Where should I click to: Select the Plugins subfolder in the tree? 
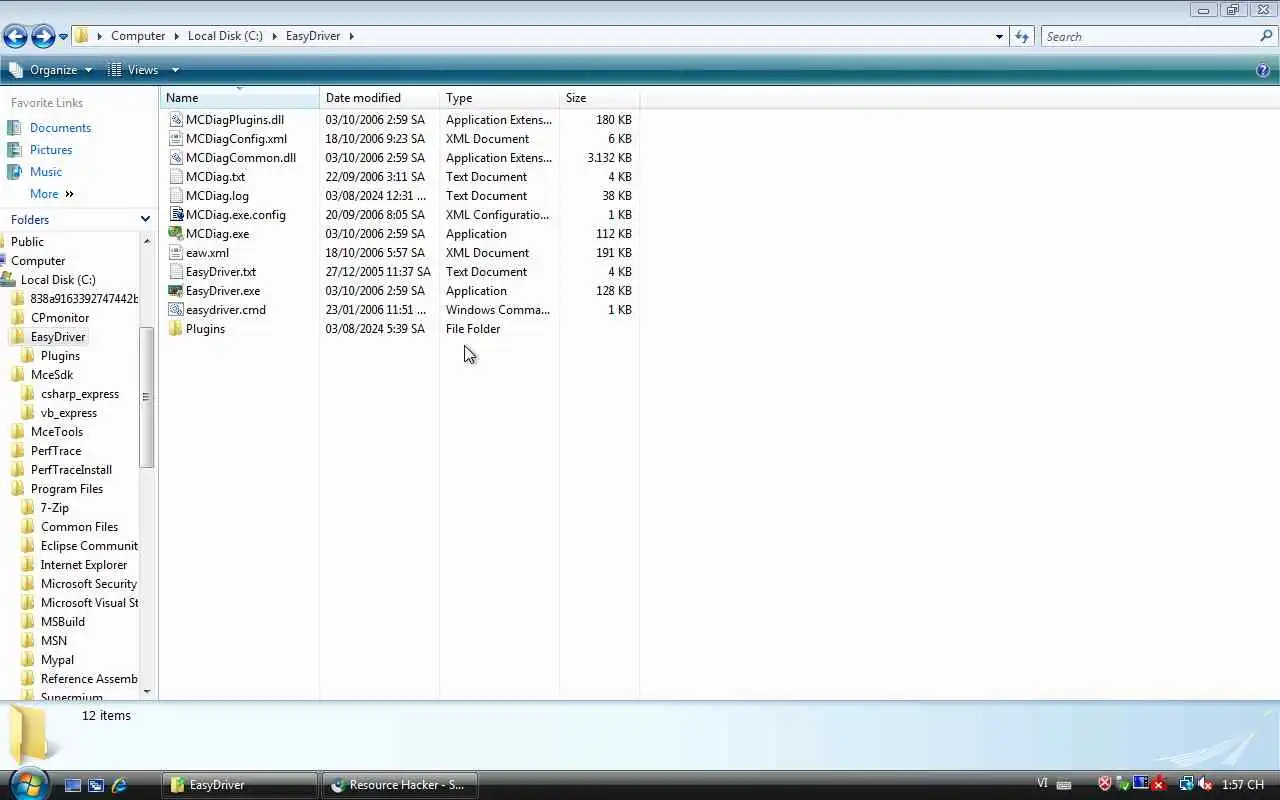(x=60, y=356)
